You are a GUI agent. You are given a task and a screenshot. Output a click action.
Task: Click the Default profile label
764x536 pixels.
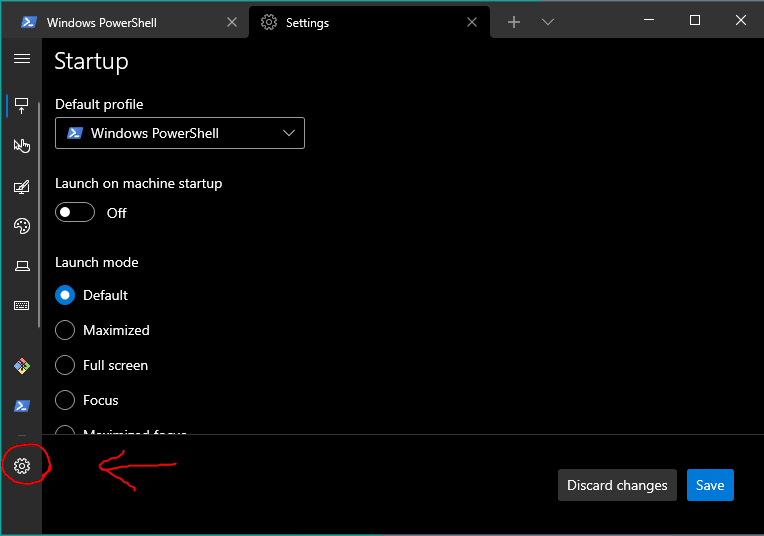coord(99,104)
